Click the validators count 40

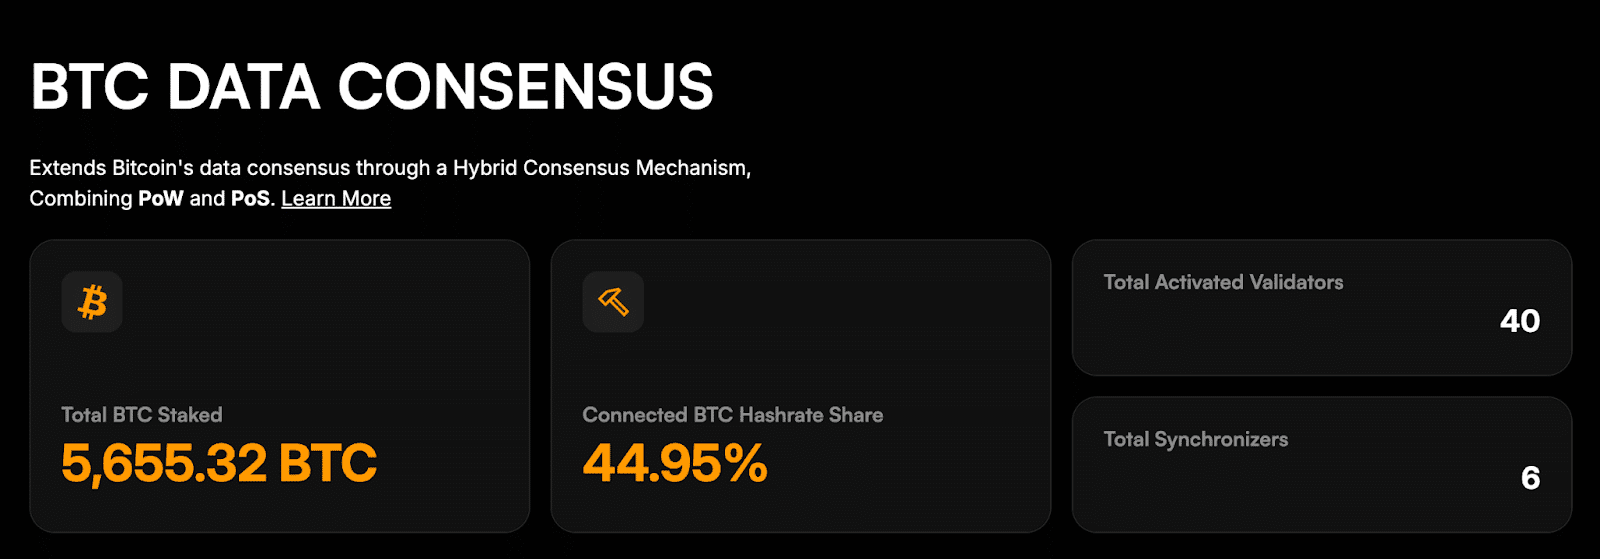coord(1520,321)
